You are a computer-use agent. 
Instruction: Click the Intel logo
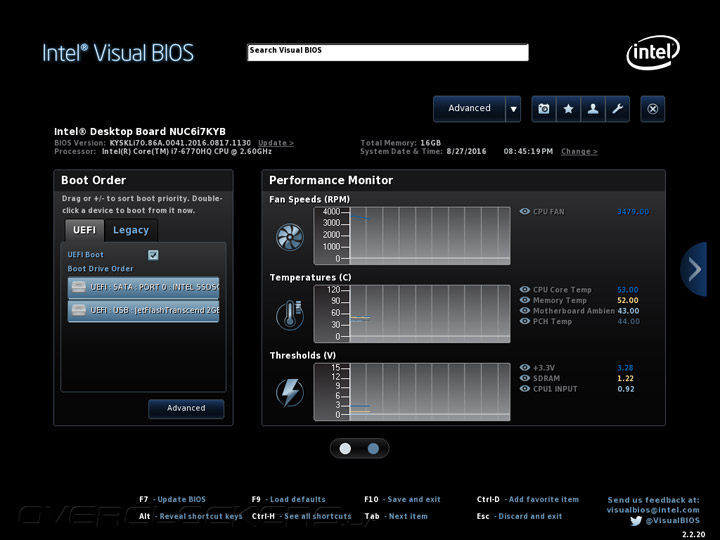click(652, 53)
